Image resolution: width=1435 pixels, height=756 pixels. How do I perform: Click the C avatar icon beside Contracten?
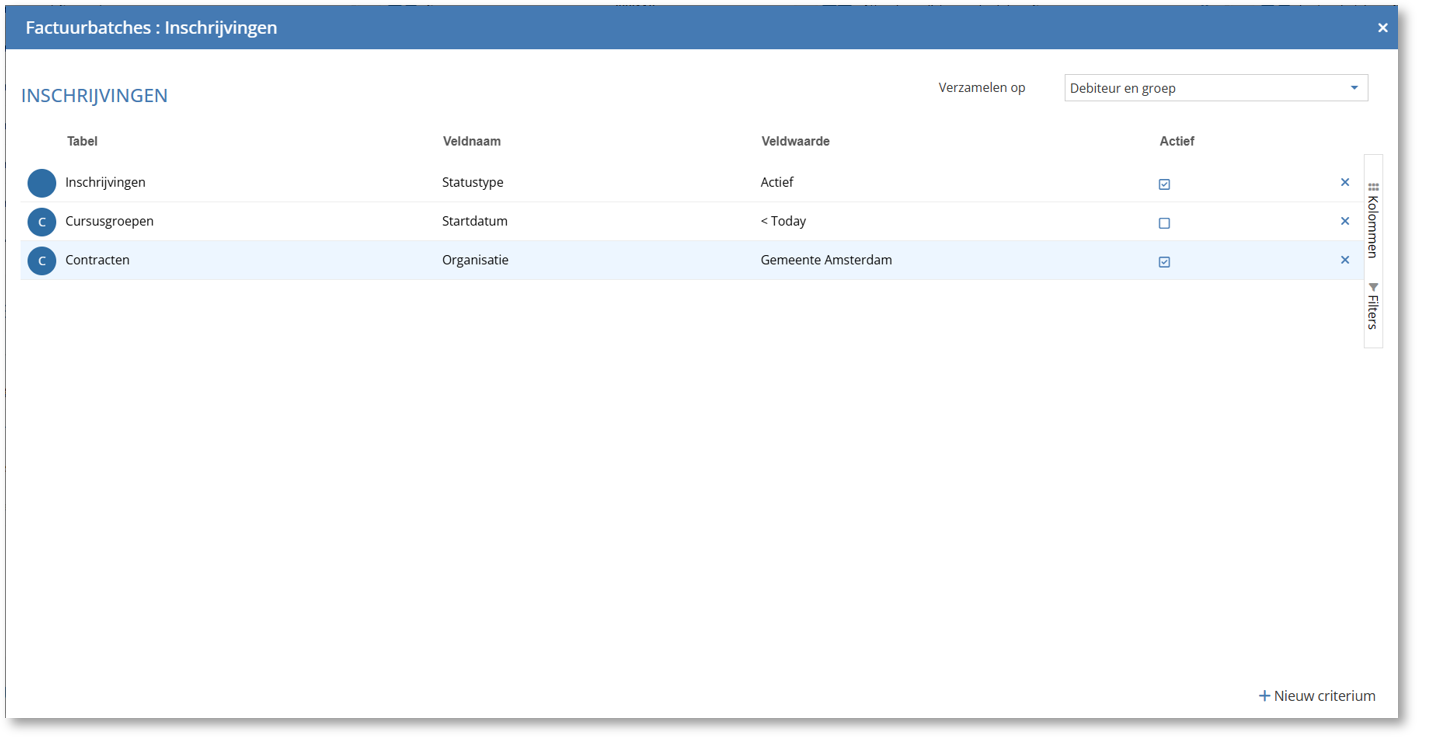coord(42,261)
